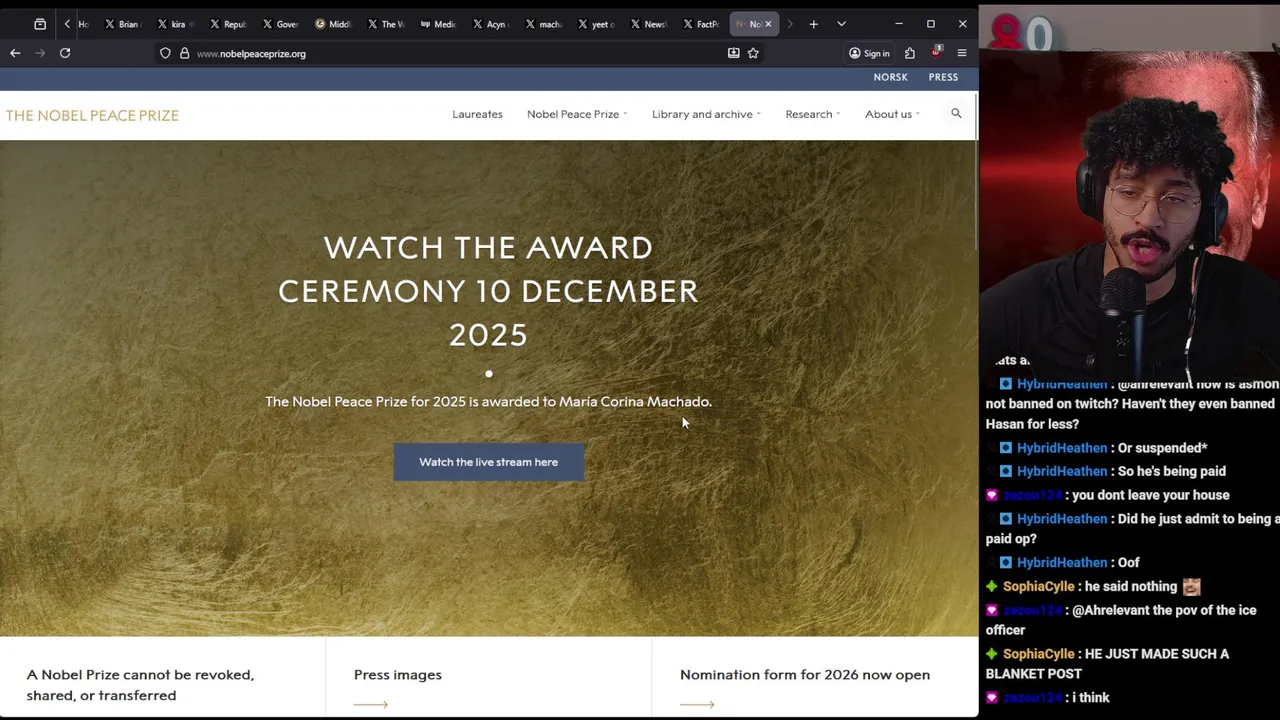Image resolution: width=1280 pixels, height=720 pixels.
Task: Switch to the Middl tab
Action: (x=332, y=24)
